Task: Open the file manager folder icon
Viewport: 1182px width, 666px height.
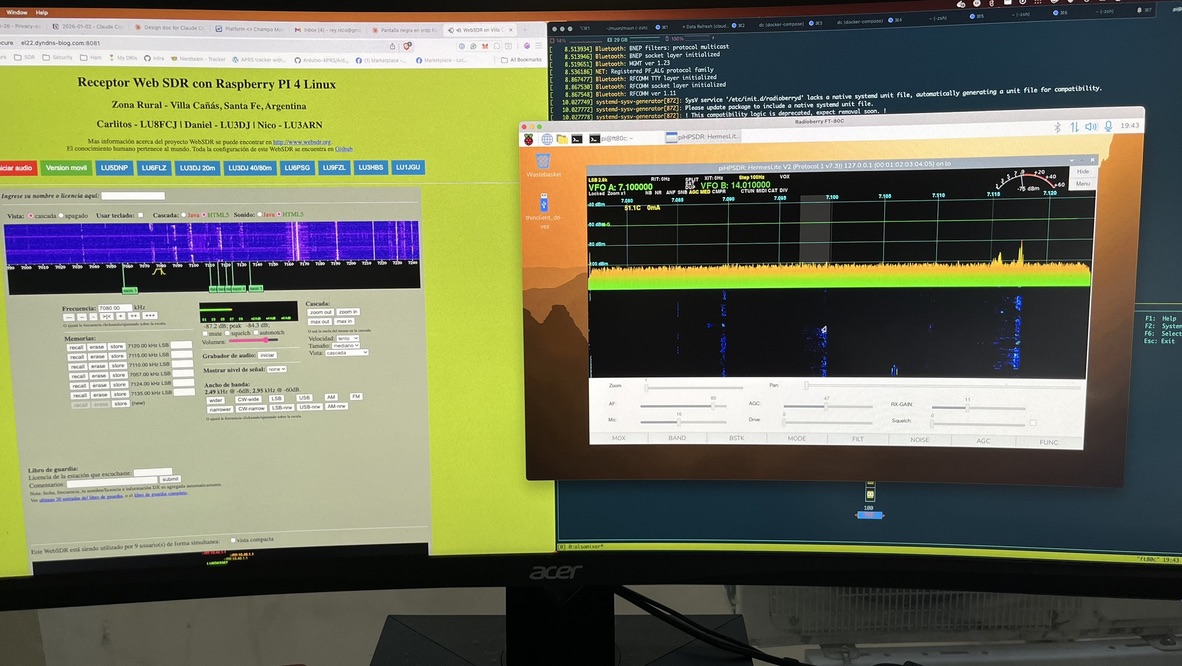Action: tap(562, 138)
